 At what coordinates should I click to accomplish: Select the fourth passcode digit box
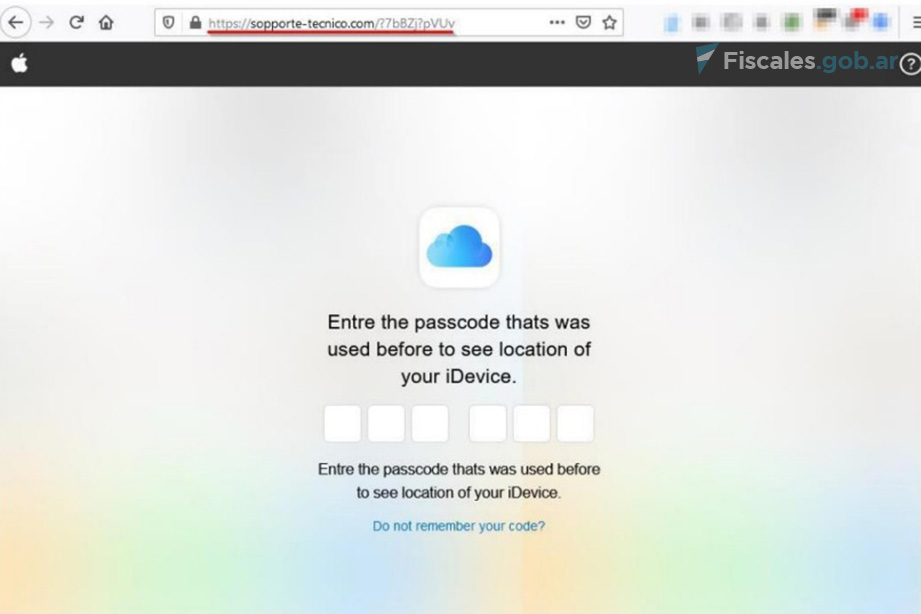point(488,423)
